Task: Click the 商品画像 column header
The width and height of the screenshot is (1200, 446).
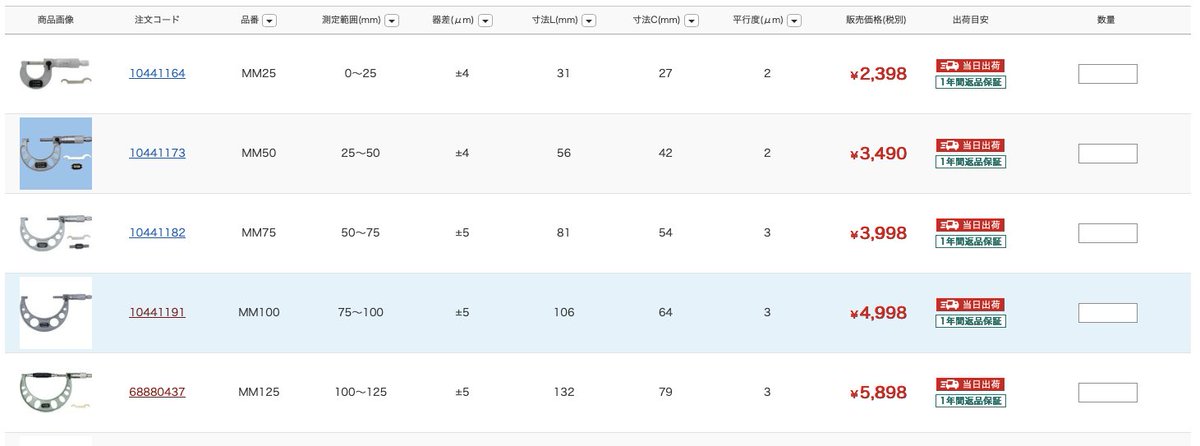Action: tap(56, 20)
